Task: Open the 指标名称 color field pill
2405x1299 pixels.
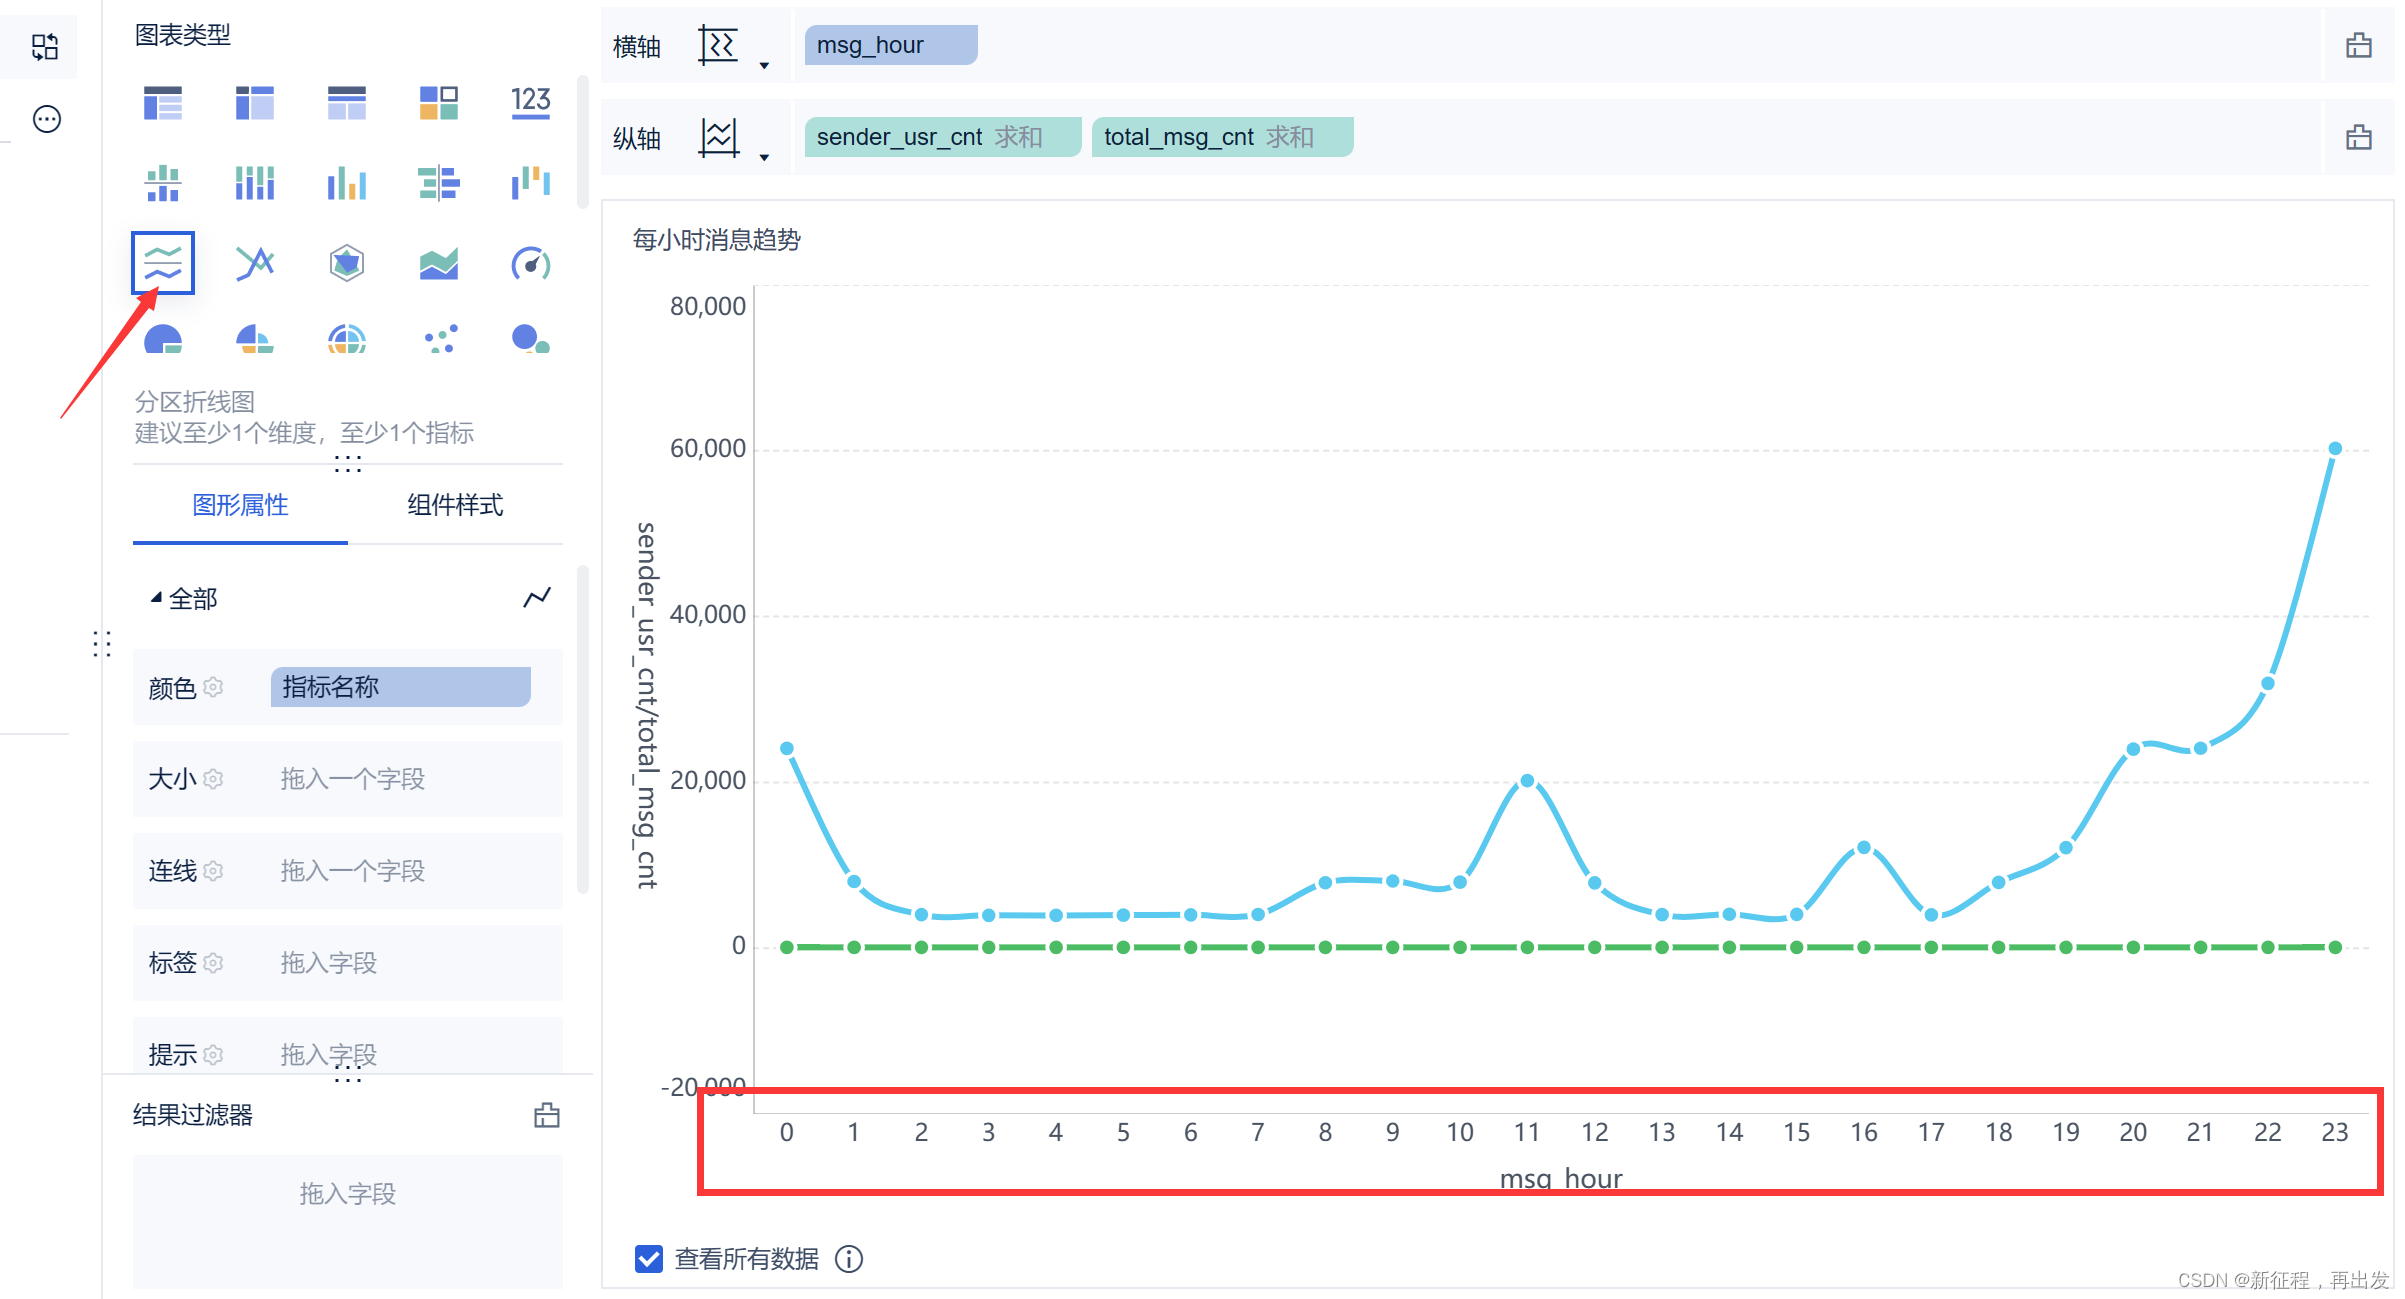Action: [x=401, y=687]
